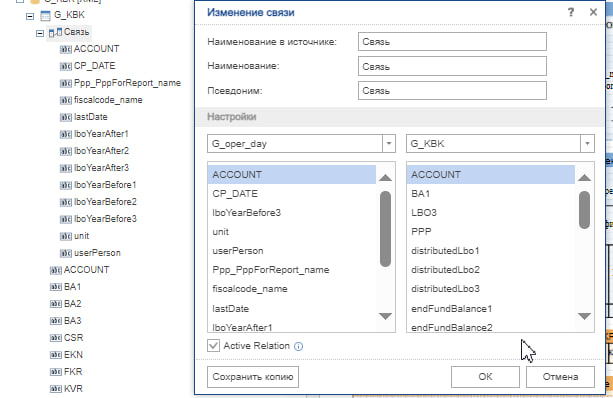Select Ppp_PppForReport_name in the left field list
Viewport: 613px width, 398px height.
click(292, 270)
